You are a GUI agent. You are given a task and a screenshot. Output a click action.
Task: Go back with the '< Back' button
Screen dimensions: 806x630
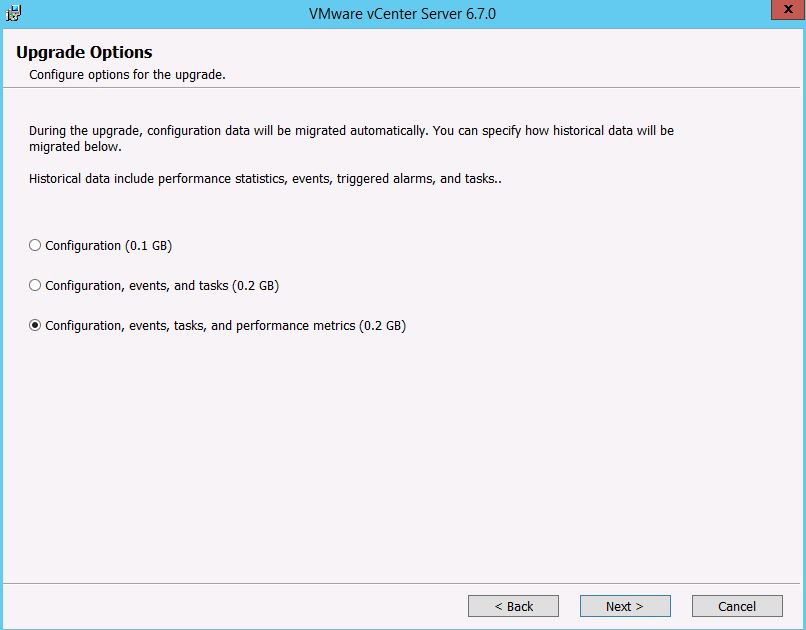click(x=514, y=606)
